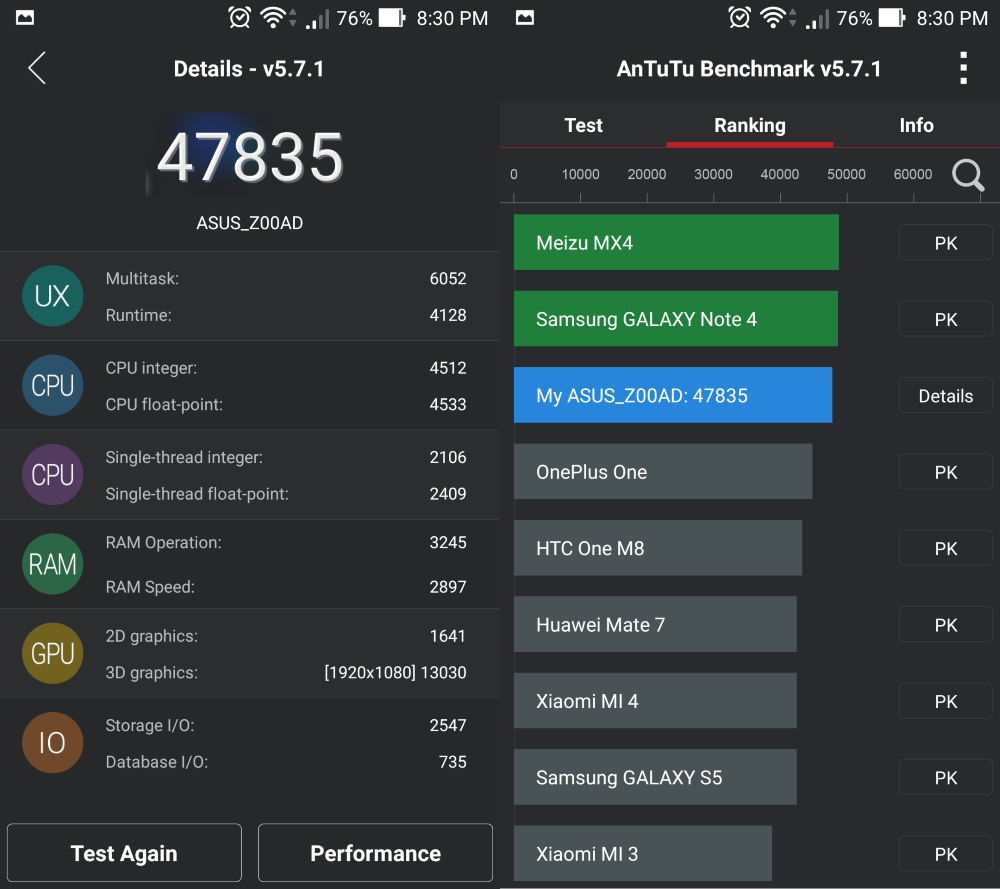Screen dimensions: 1000x889
Task: Click PK next to HTC One M8
Action: click(x=946, y=548)
